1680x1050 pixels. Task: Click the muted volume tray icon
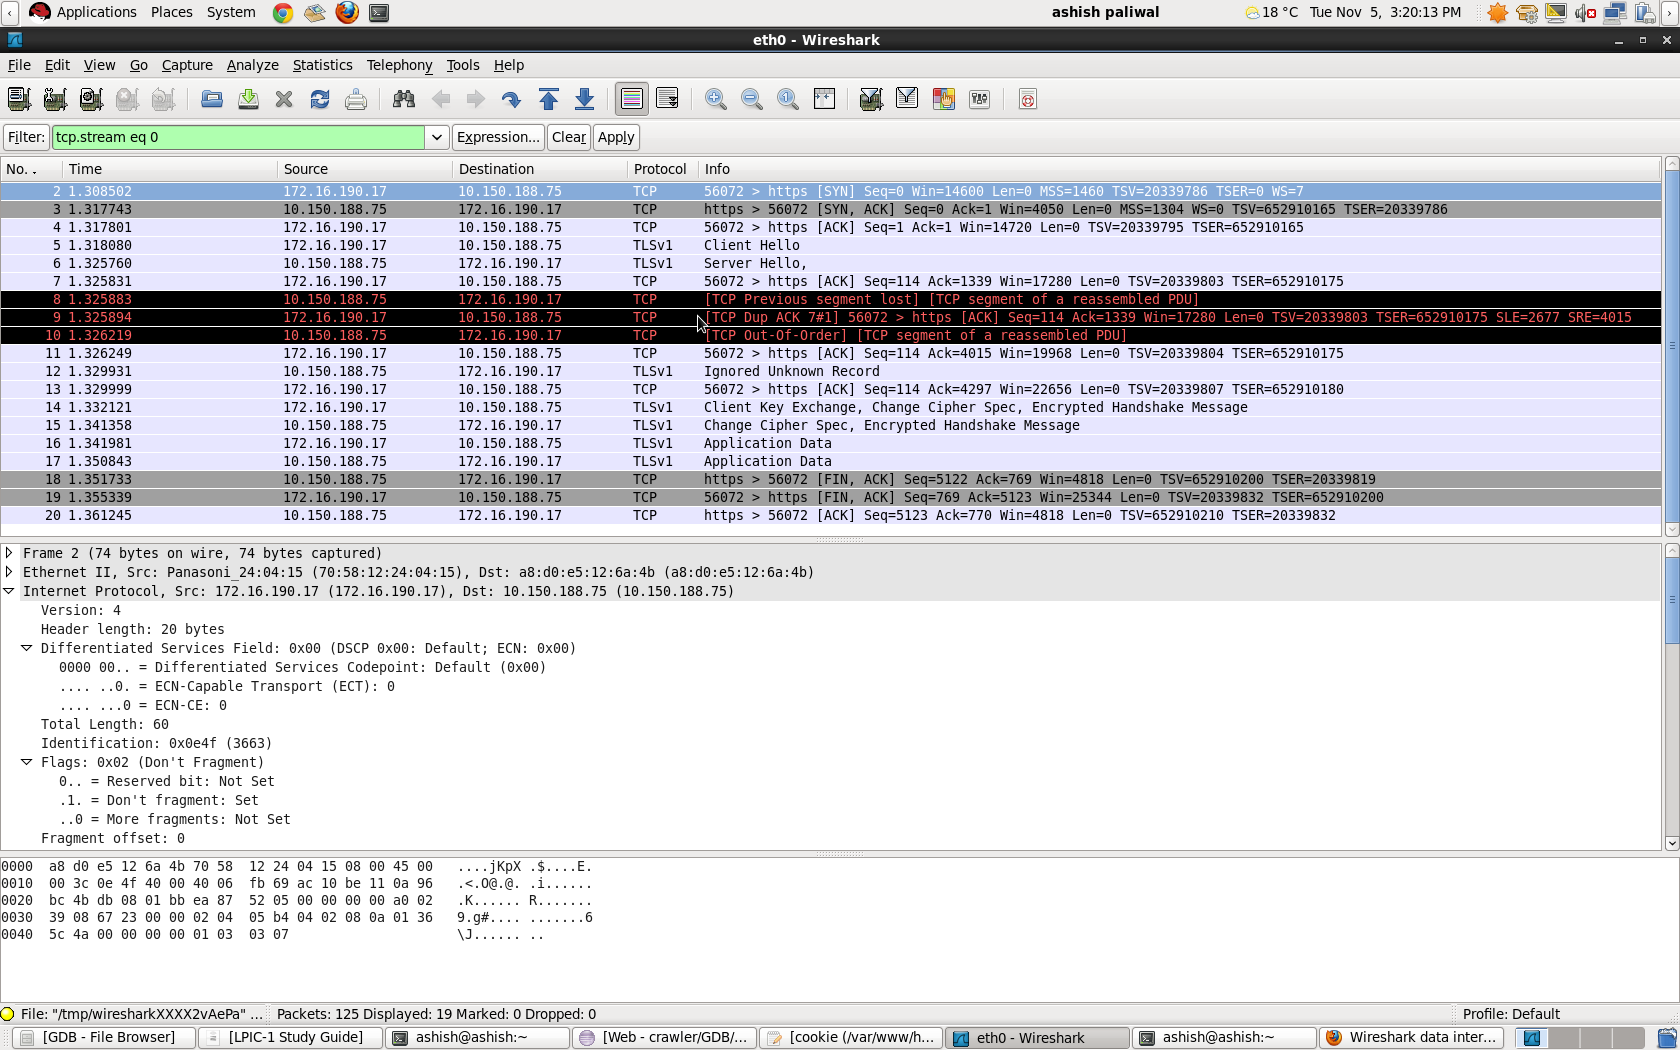(x=1585, y=13)
